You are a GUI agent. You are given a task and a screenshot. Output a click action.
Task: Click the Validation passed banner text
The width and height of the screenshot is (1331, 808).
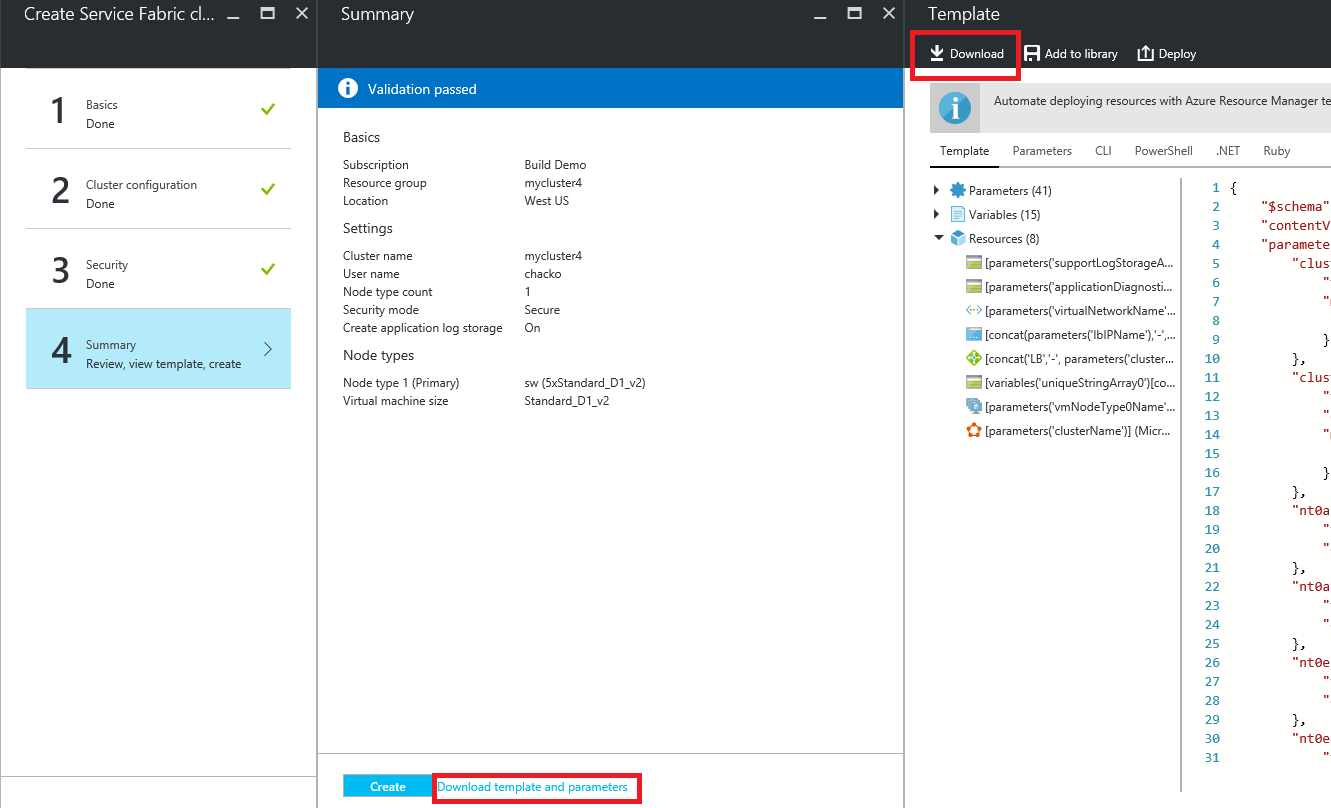click(422, 89)
